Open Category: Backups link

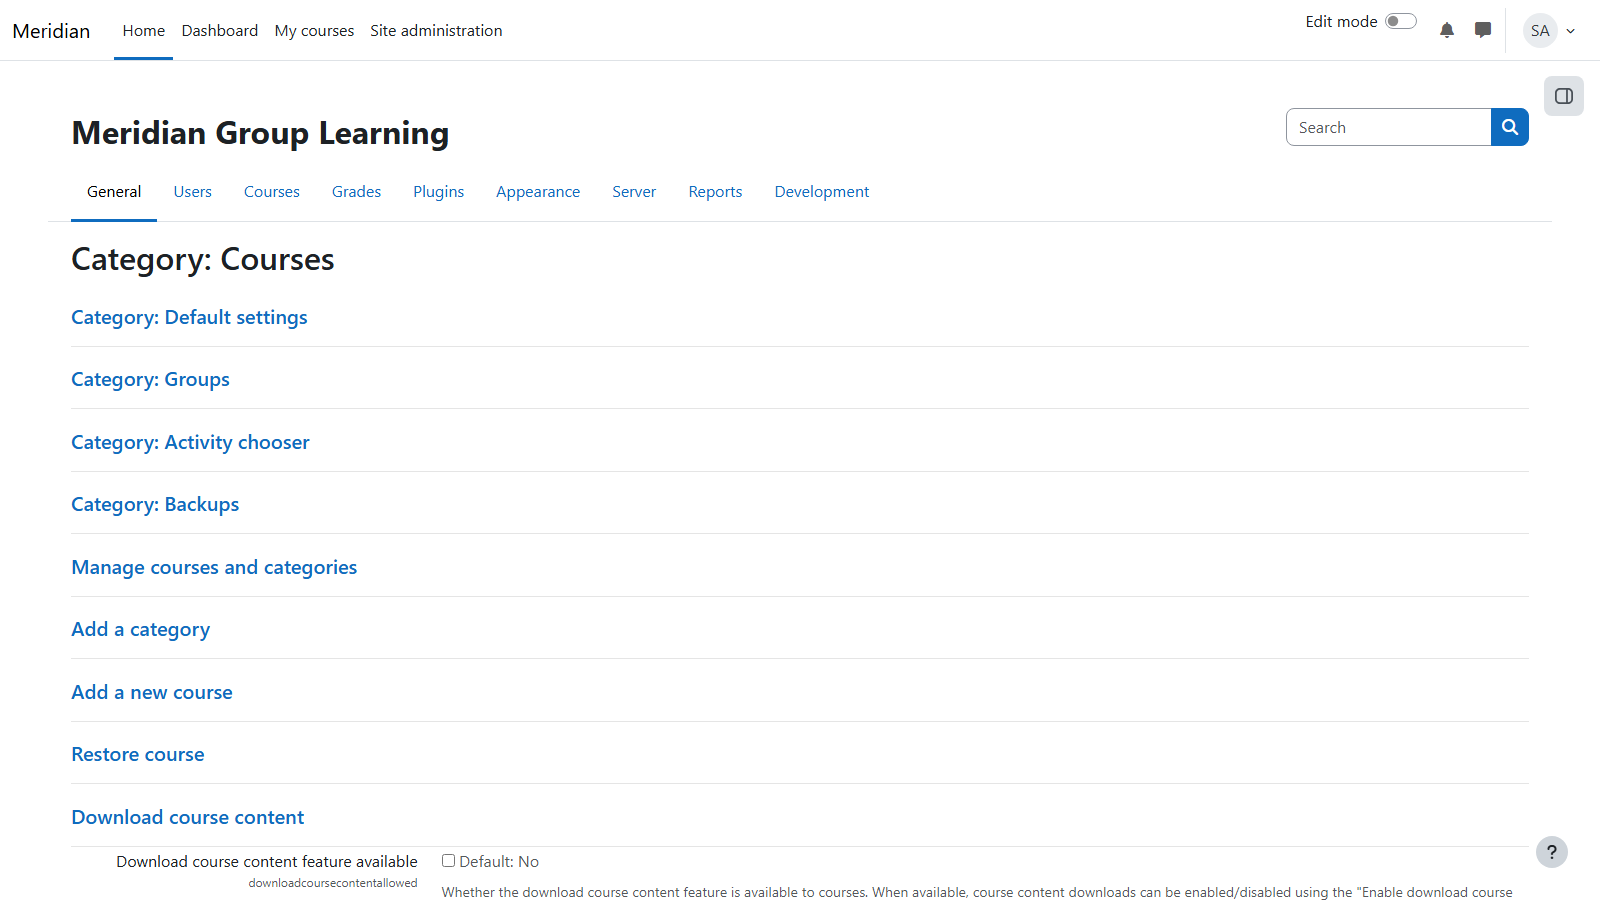[x=155, y=504]
